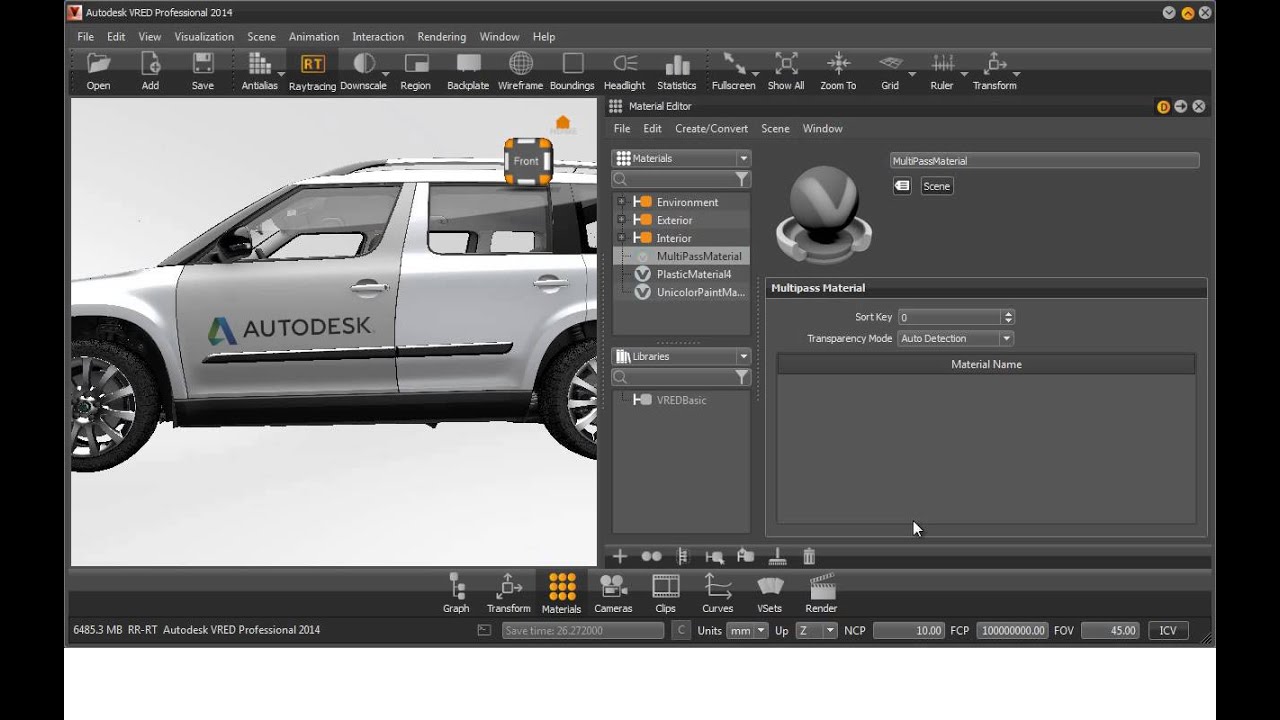
Task: Click the Sort Key stepper arrows
Action: tap(1007, 317)
